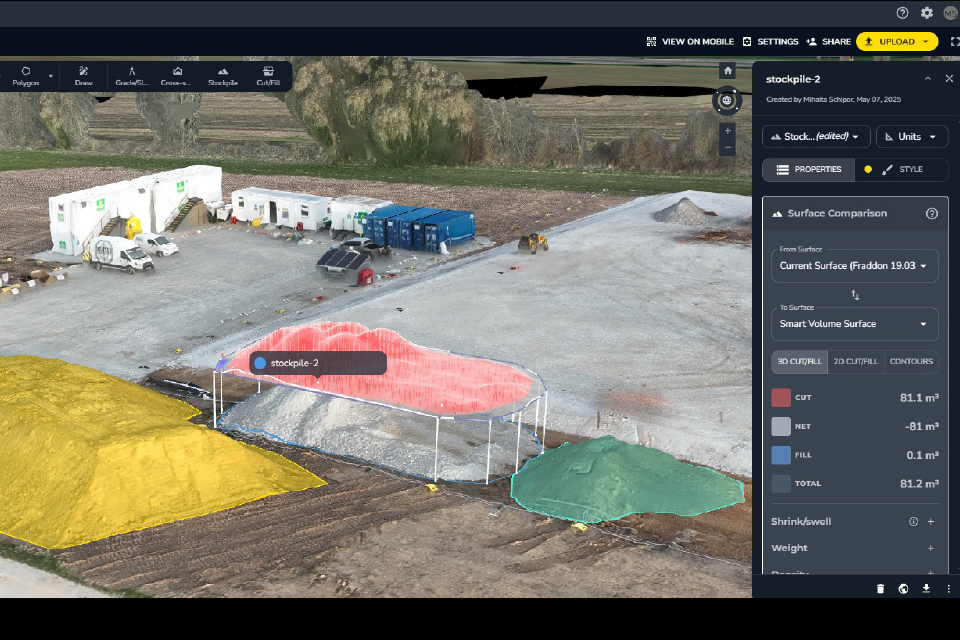Open the Smart Volume Surface dropdown
This screenshot has width=960, height=640.
(x=854, y=324)
